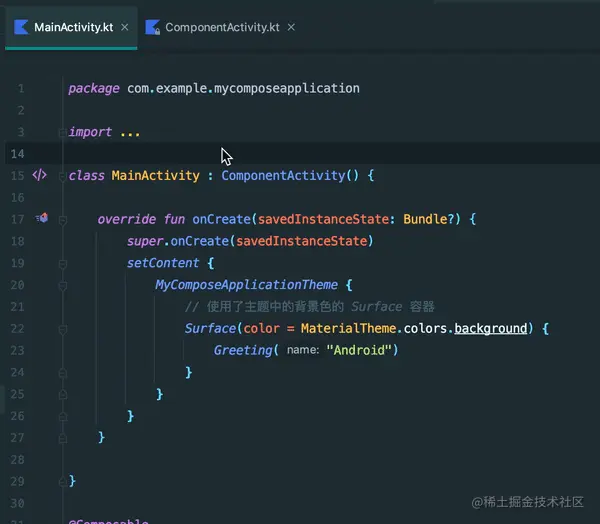Click 'Bundle?' type on line 17

coord(429,219)
